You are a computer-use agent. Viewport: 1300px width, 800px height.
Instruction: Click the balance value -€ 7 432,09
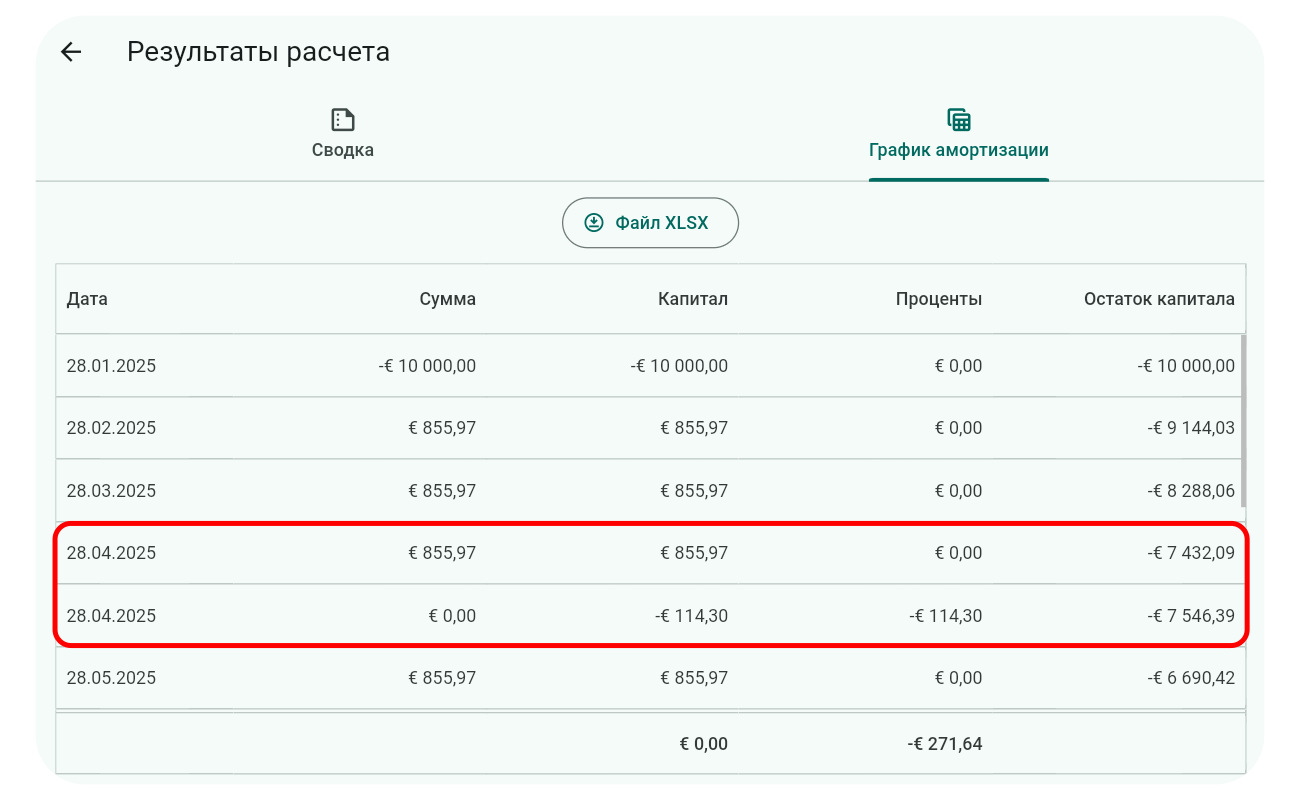pyautogui.click(x=1191, y=553)
